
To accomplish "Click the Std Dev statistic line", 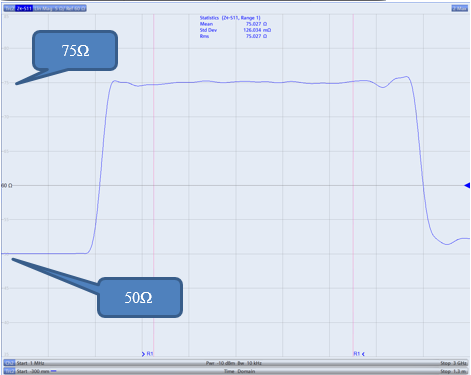I will coord(235,30).
